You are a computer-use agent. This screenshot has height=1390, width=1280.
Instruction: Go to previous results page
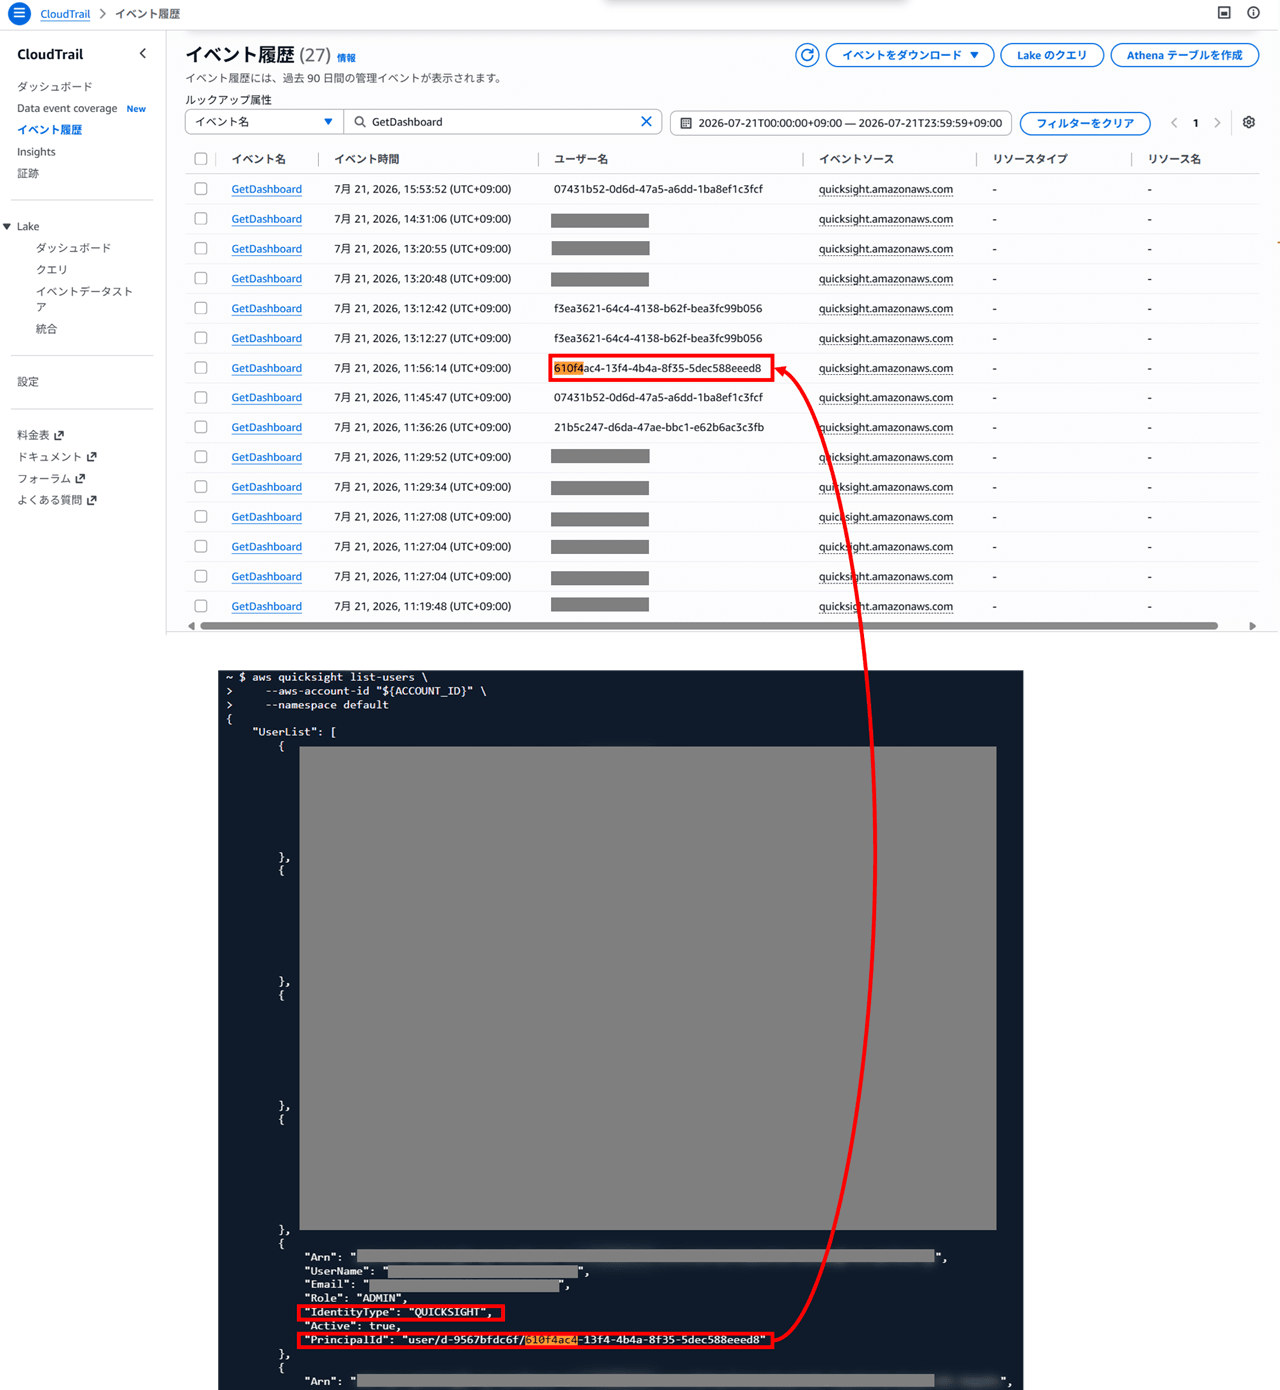[1174, 123]
